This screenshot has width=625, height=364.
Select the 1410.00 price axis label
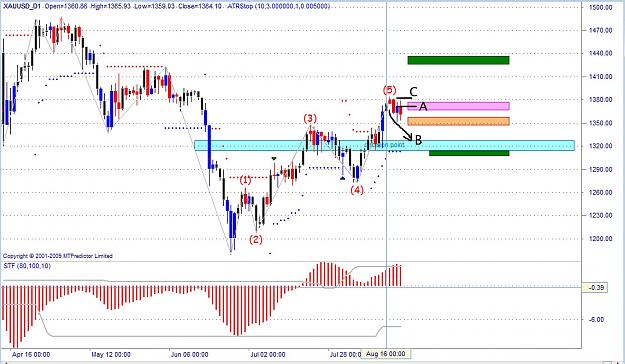click(x=600, y=76)
